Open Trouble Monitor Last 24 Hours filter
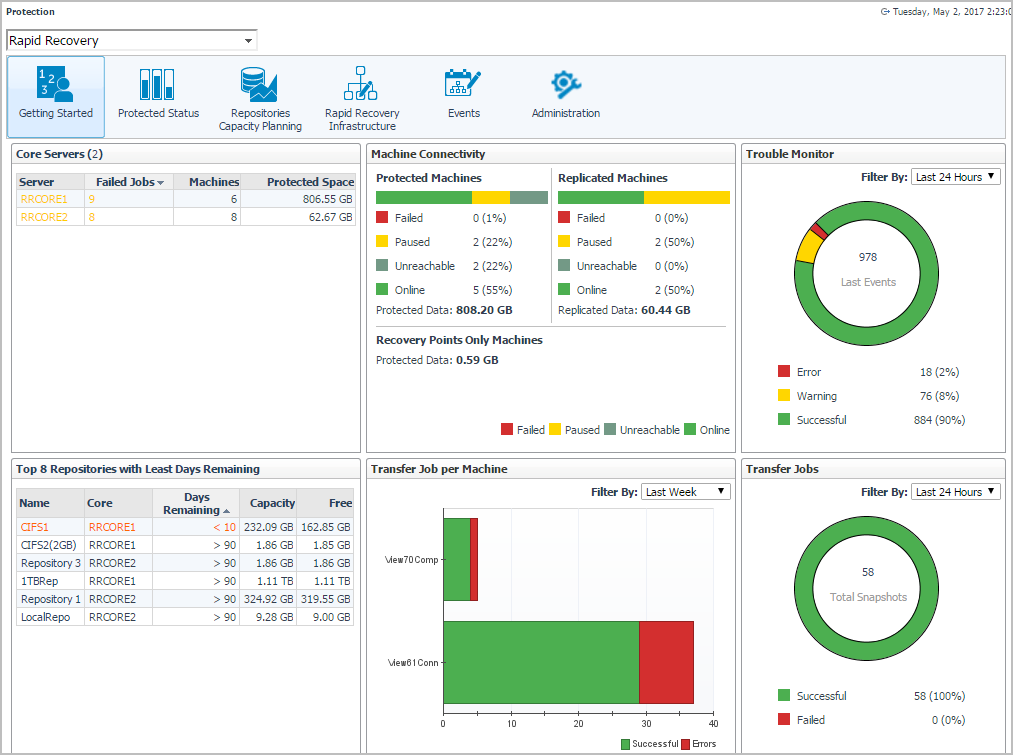 [956, 177]
